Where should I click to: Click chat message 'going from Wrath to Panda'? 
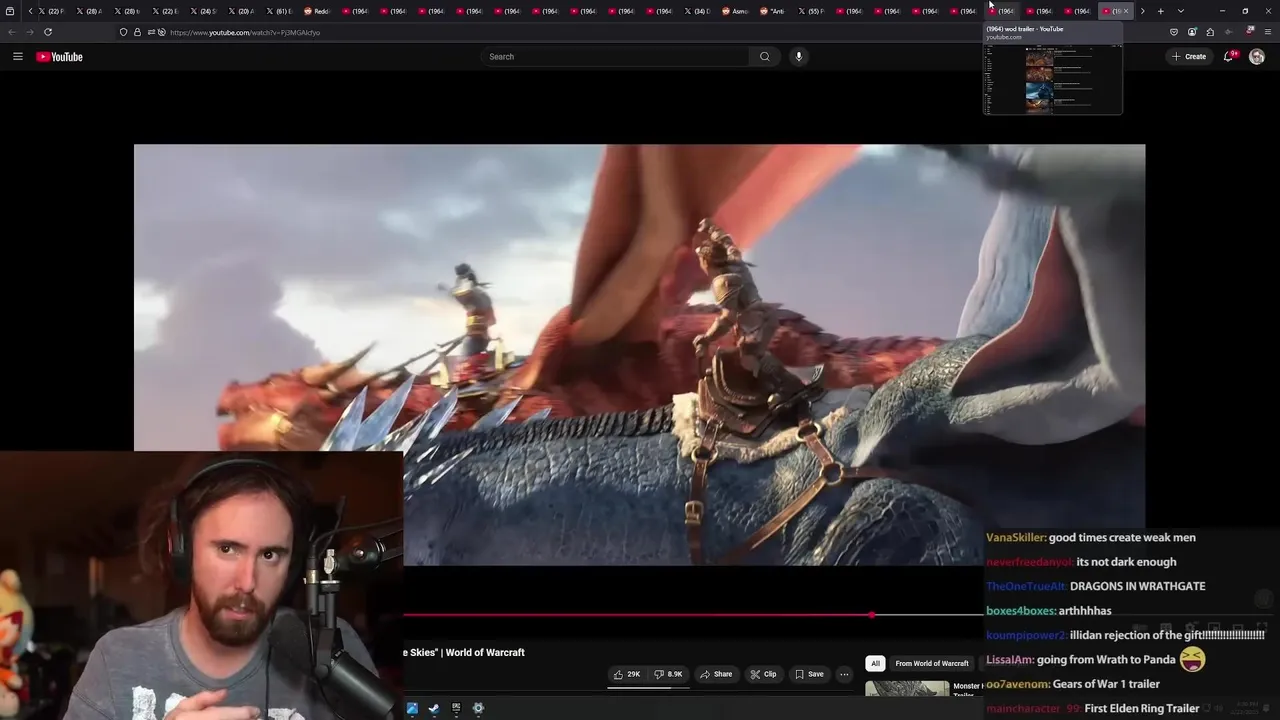coord(1106,660)
